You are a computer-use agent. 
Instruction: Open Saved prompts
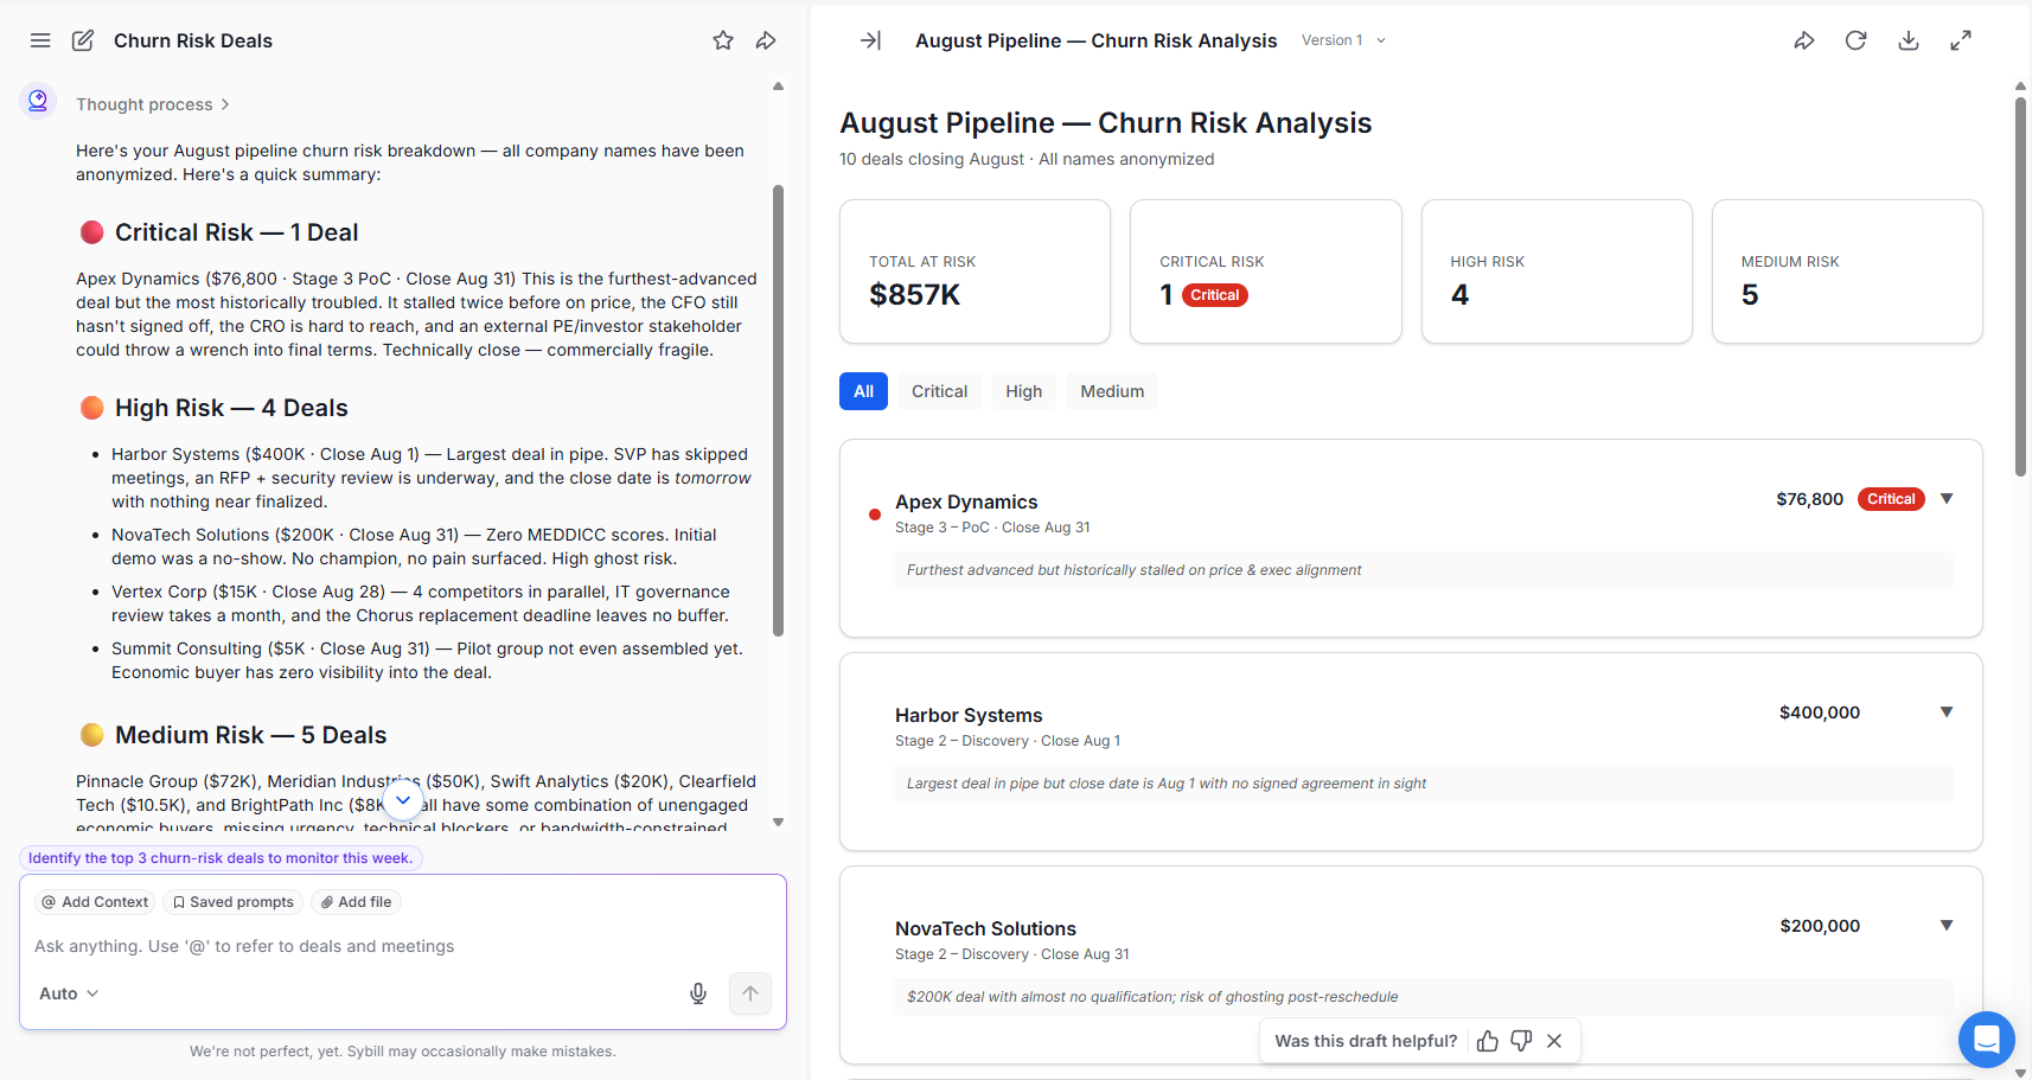point(233,902)
